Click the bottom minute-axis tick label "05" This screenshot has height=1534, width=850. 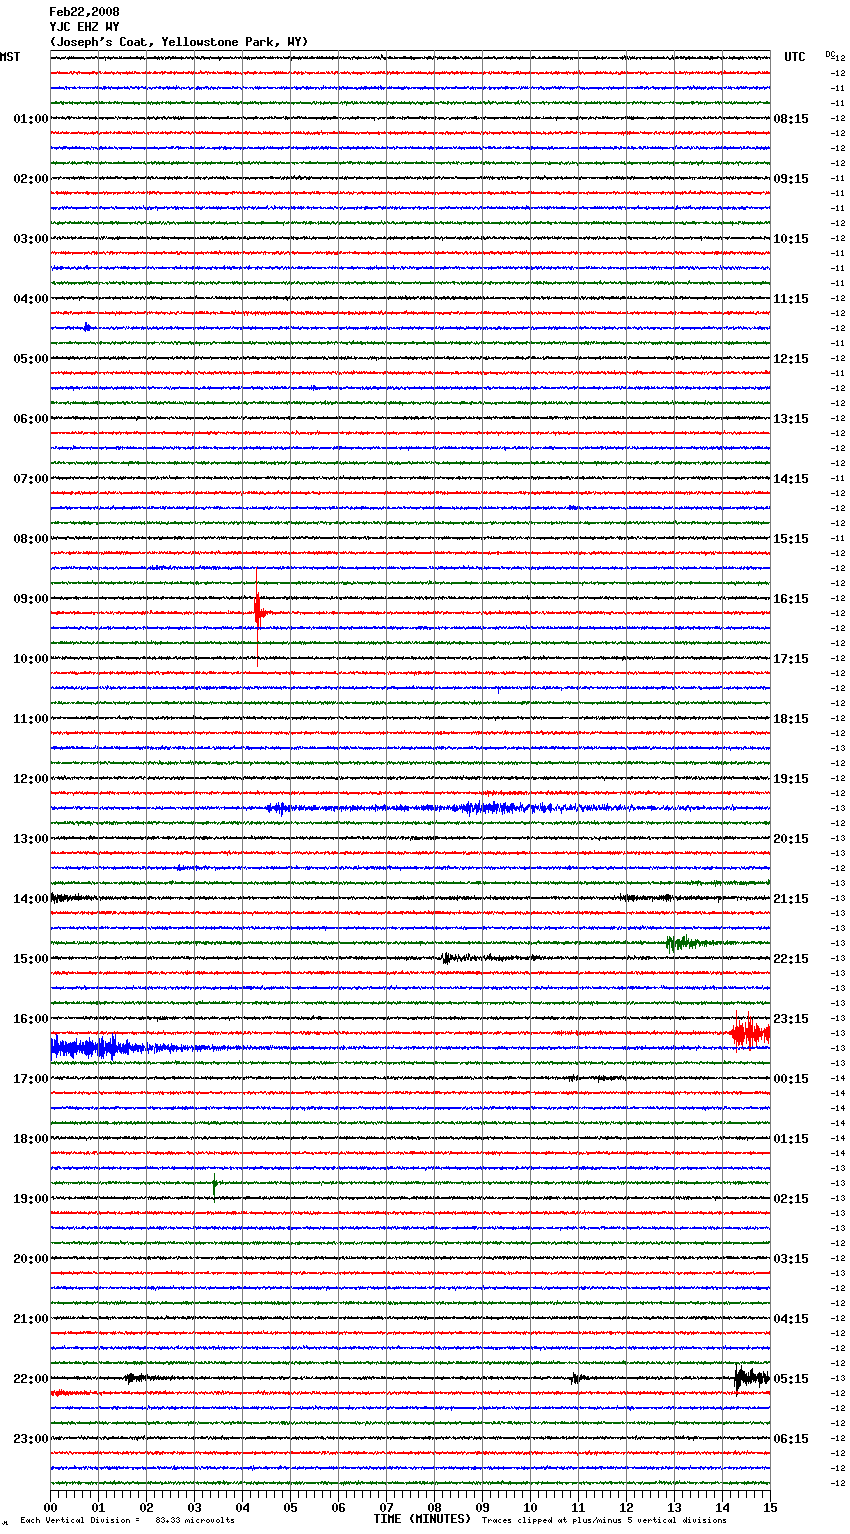tap(291, 1507)
